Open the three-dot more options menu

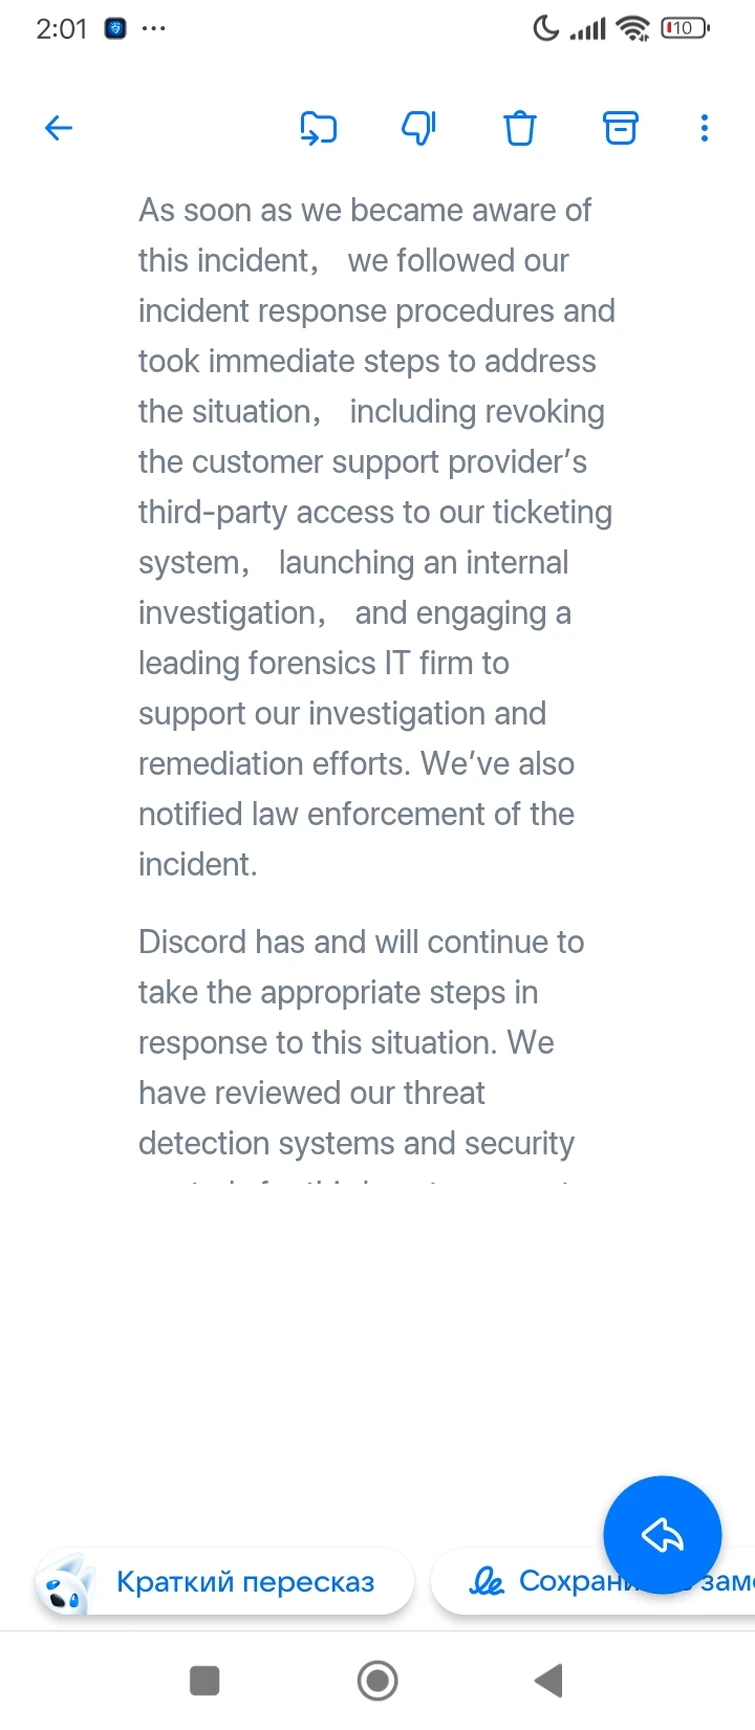(704, 128)
